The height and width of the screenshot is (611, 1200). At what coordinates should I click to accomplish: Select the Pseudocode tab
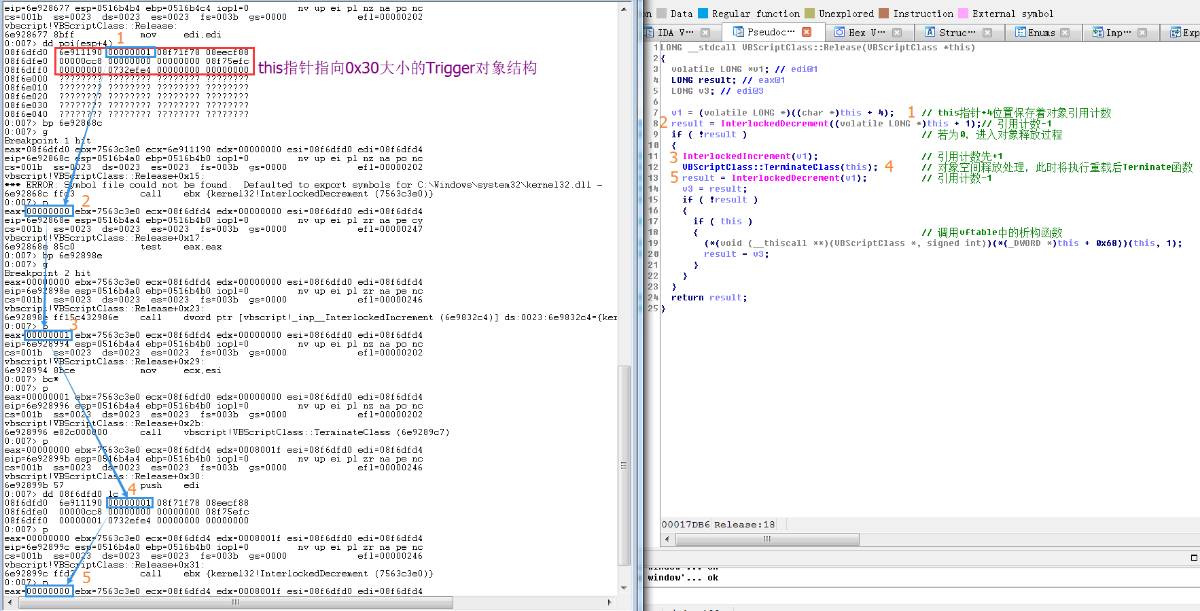click(772, 32)
